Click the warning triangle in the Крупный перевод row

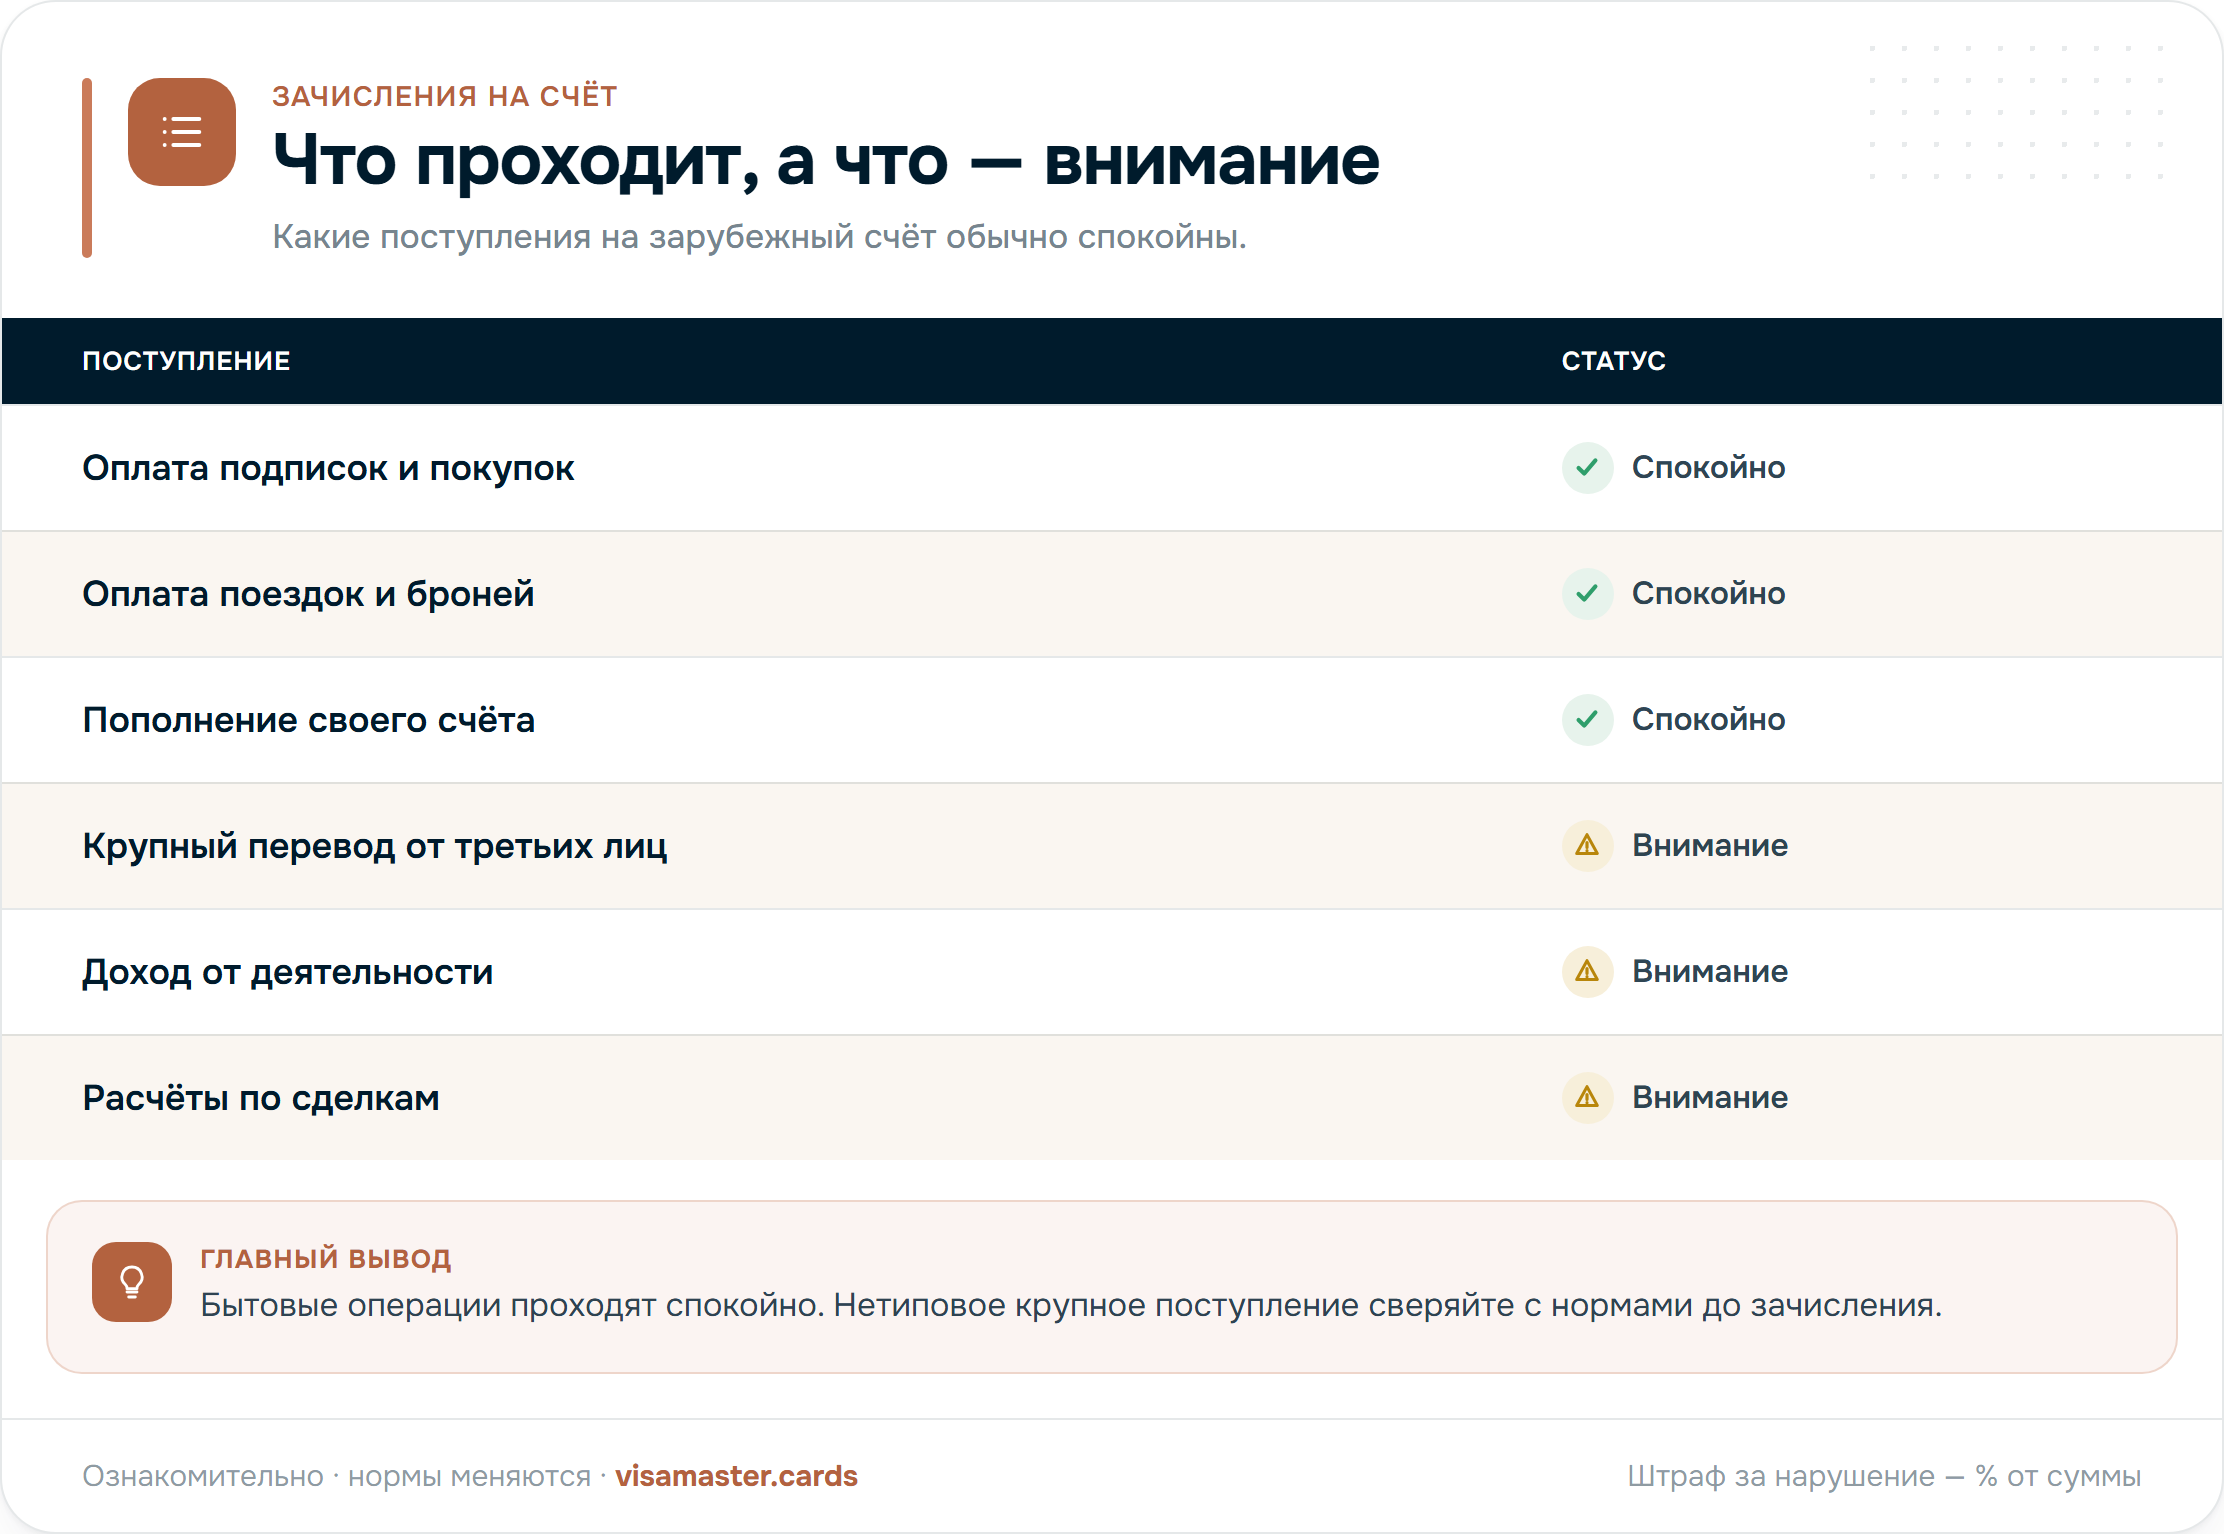[1587, 846]
